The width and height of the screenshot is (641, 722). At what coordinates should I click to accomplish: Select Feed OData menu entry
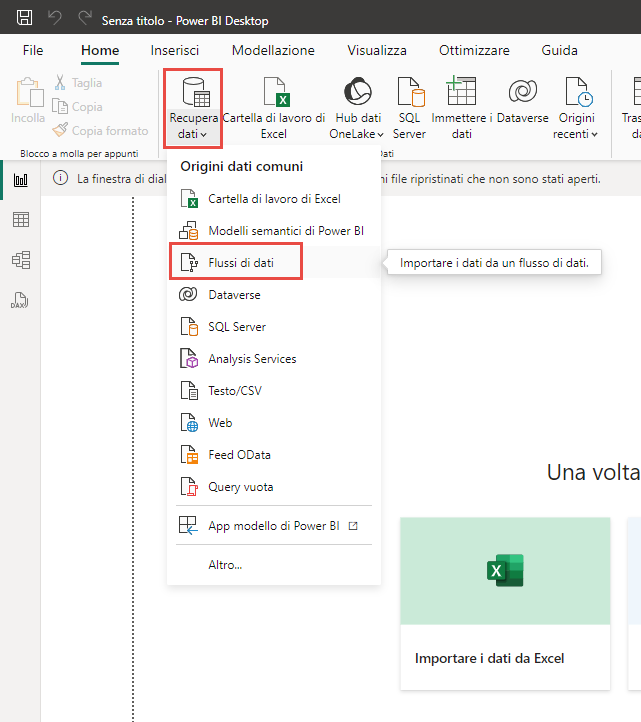[x=274, y=454]
